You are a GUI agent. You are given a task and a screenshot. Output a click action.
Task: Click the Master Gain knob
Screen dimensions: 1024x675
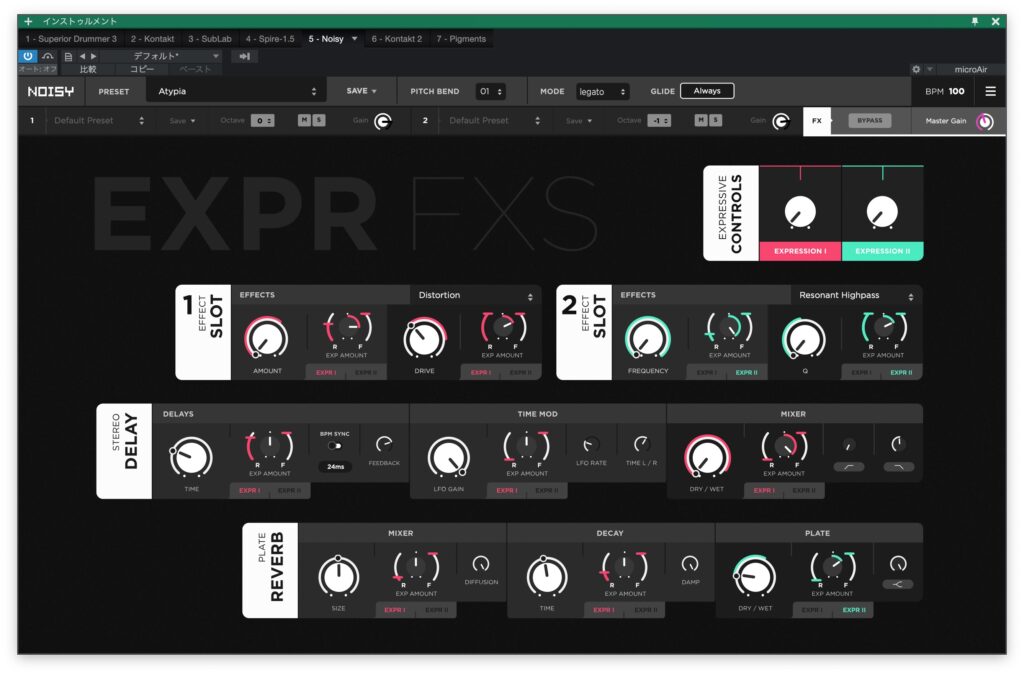coord(985,121)
